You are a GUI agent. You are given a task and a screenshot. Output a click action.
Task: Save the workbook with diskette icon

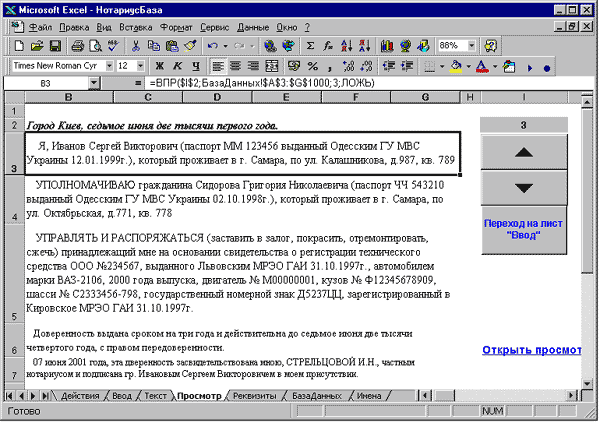click(55, 46)
